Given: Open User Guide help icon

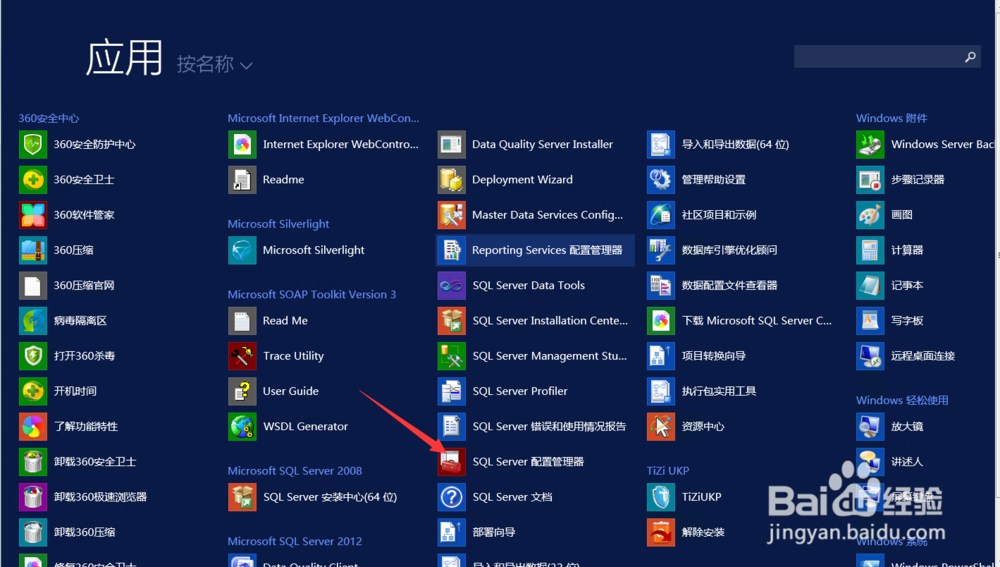Looking at the screenshot, I should pyautogui.click(x=242, y=391).
